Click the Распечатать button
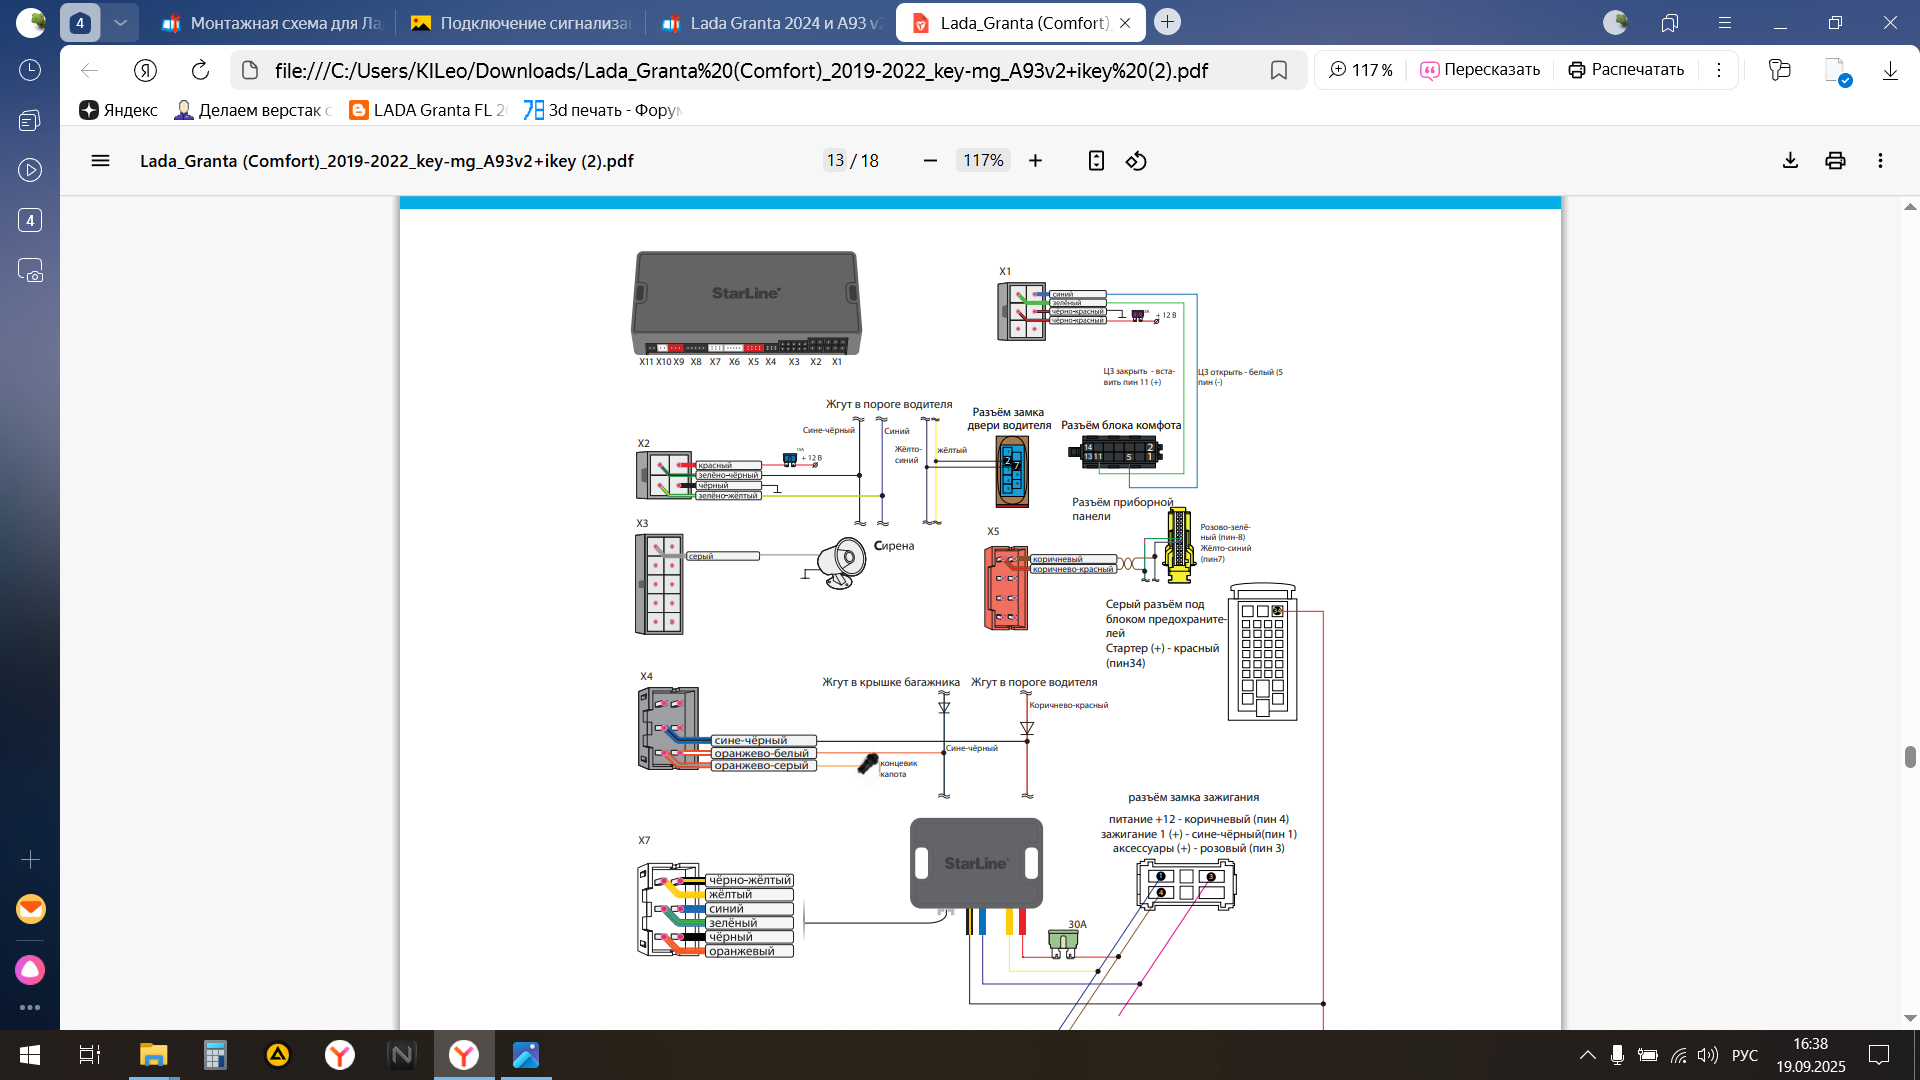The height and width of the screenshot is (1080, 1920). (x=1626, y=70)
